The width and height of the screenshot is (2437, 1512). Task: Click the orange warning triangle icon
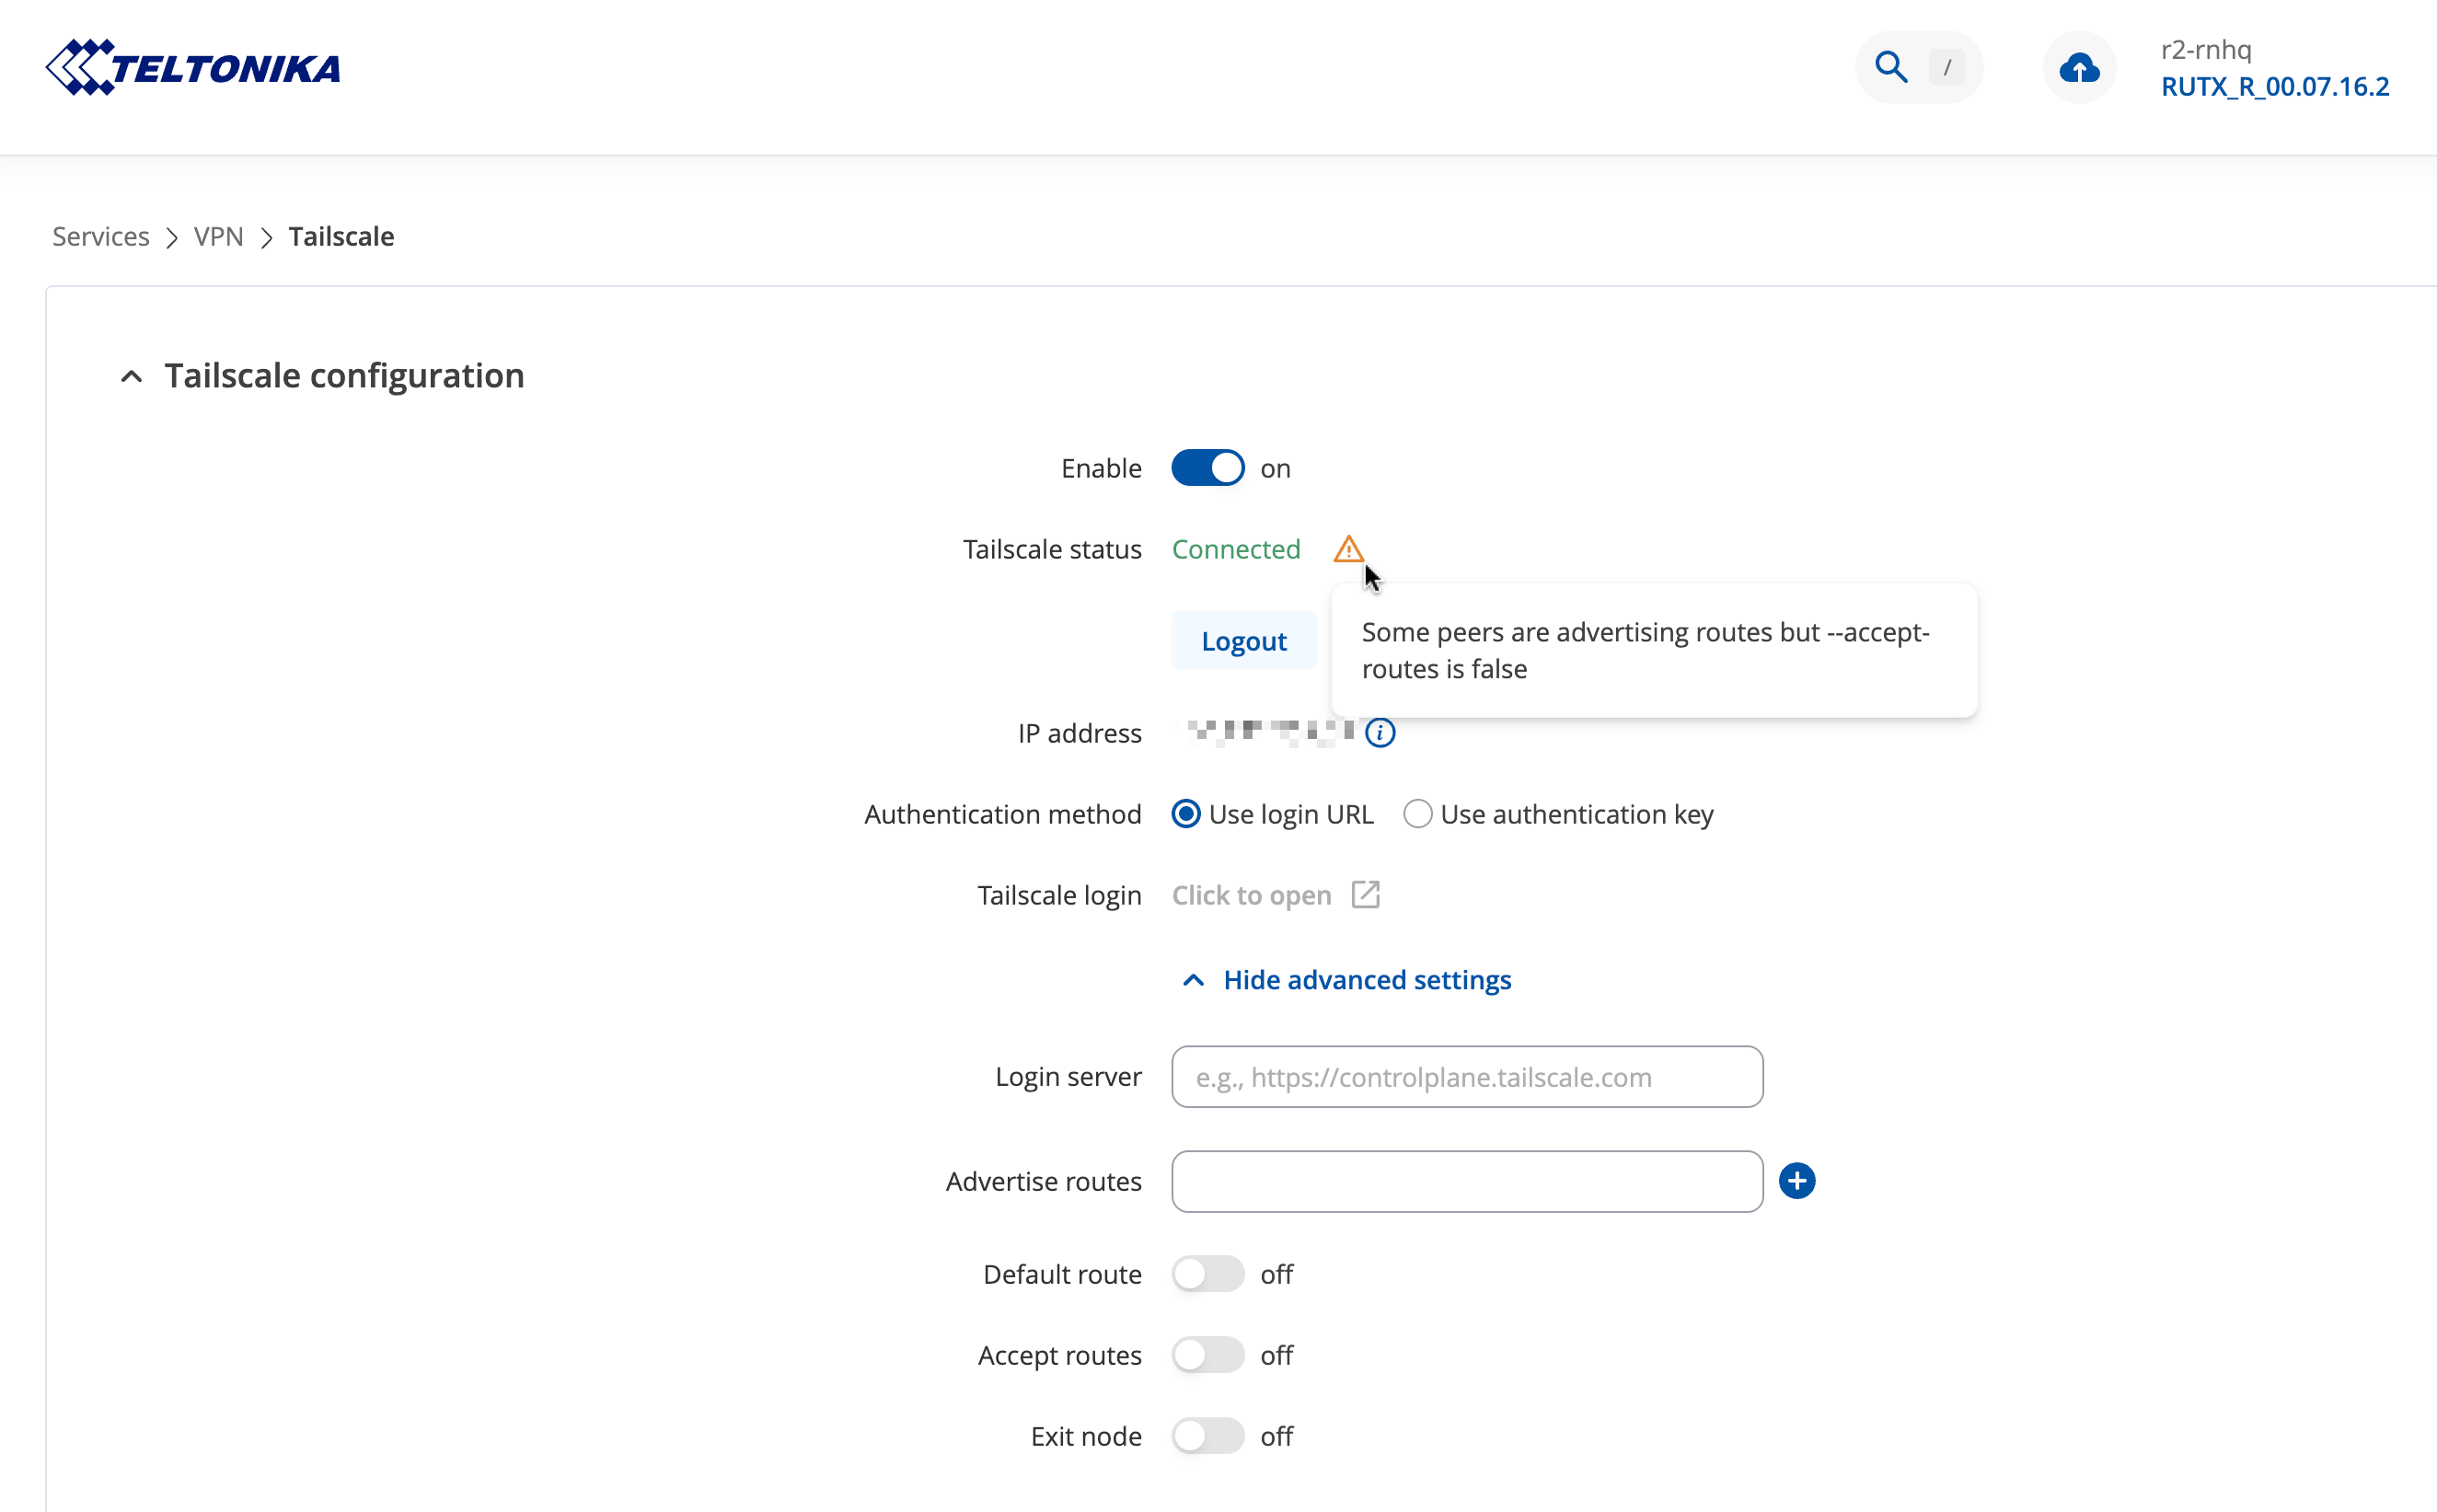(x=1348, y=549)
